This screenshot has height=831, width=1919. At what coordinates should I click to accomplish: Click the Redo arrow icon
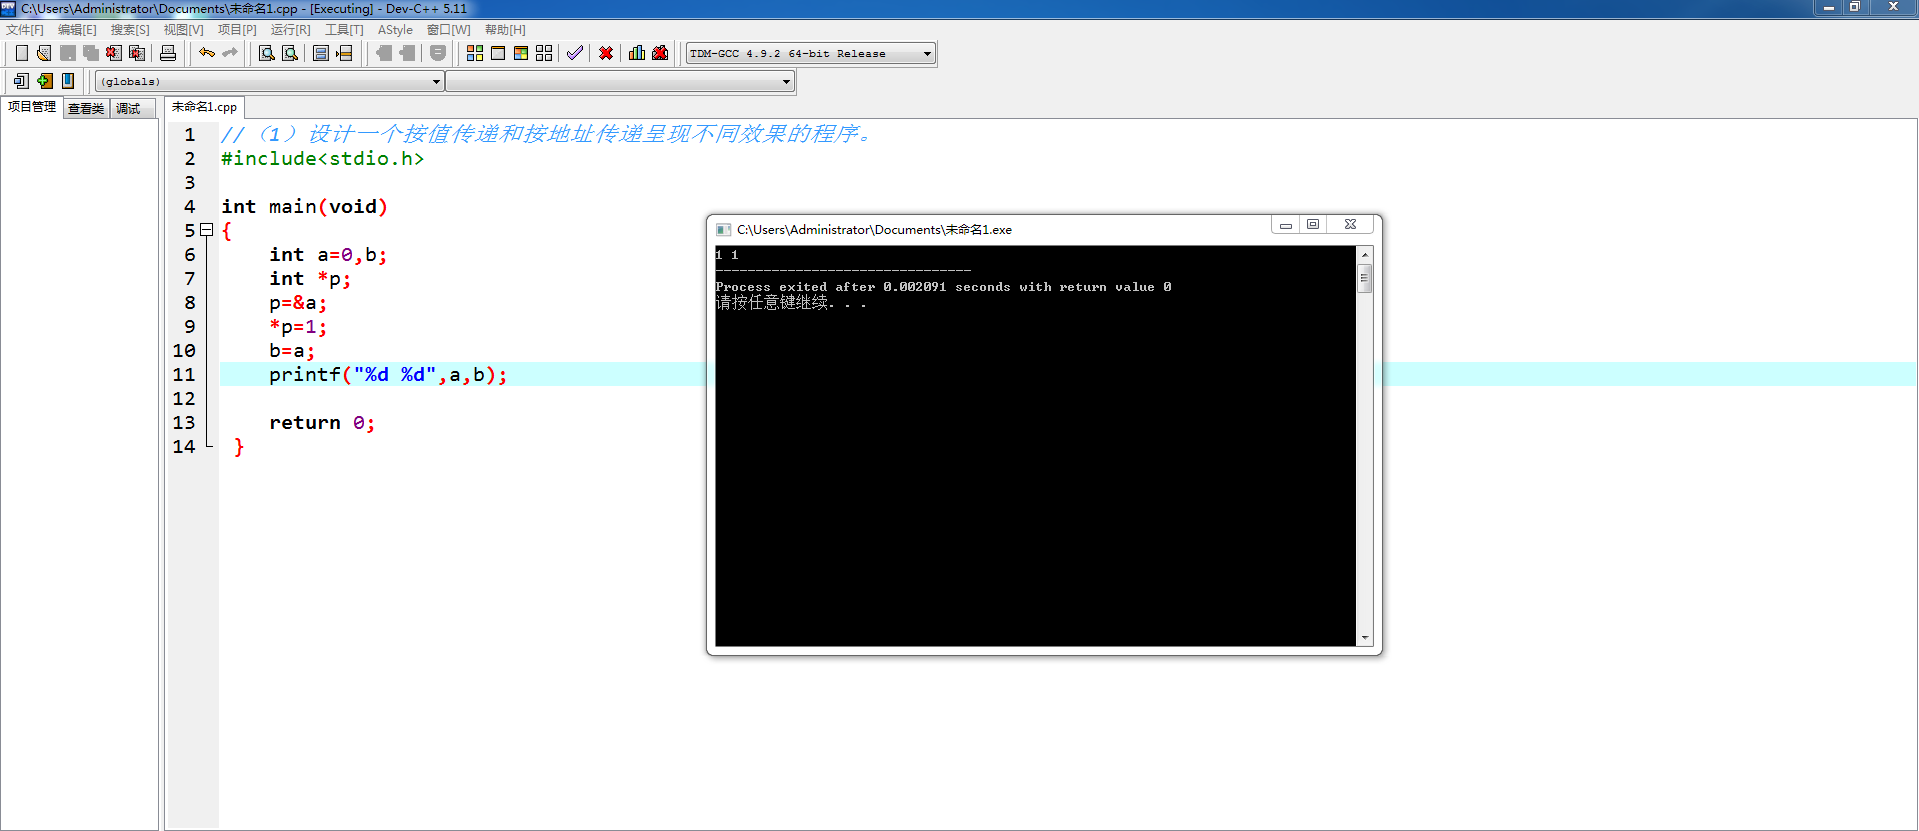[230, 53]
